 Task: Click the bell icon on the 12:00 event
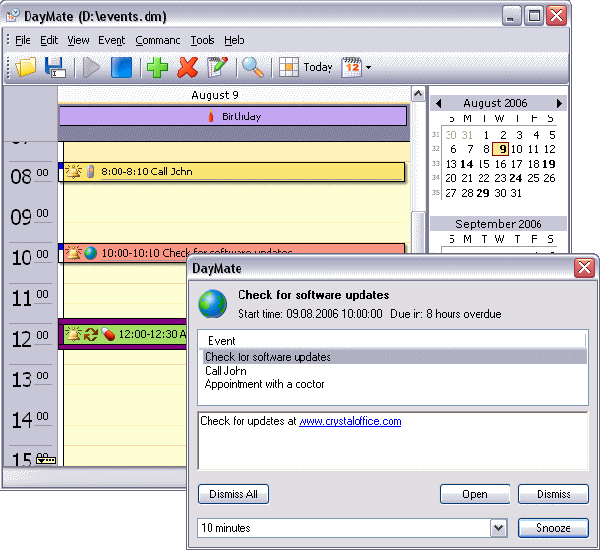click(73, 334)
